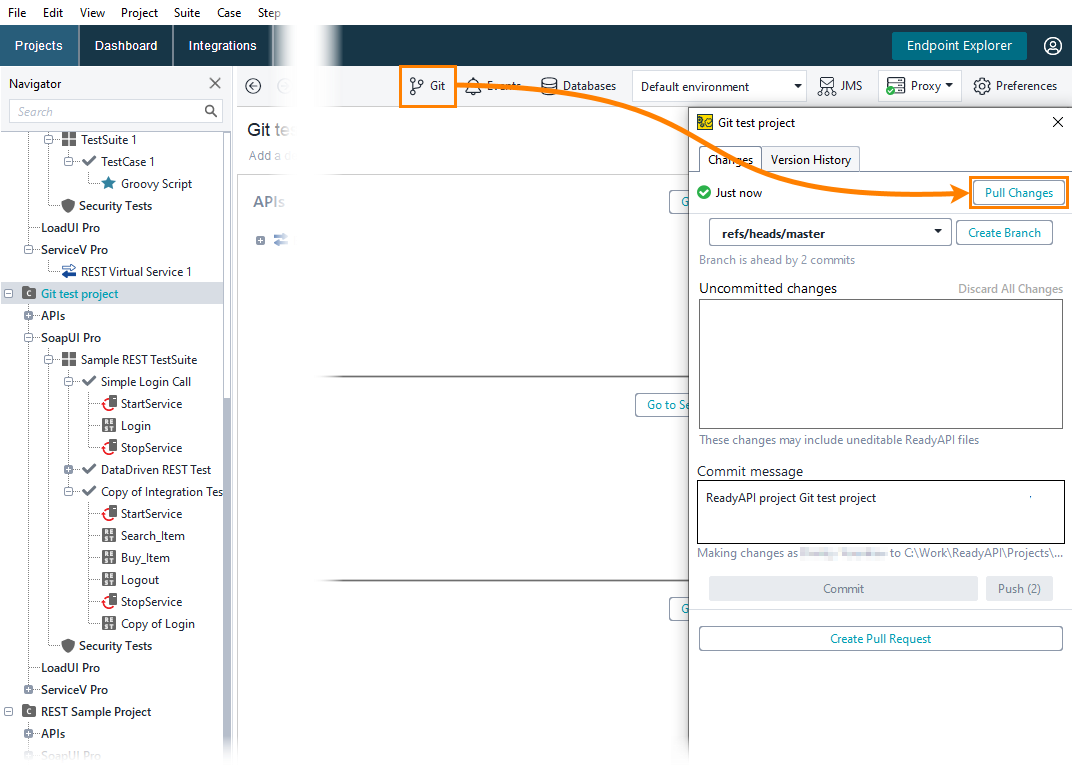The height and width of the screenshot is (766, 1072).
Task: Select the Groovy Script star icon
Action: pyautogui.click(x=109, y=183)
